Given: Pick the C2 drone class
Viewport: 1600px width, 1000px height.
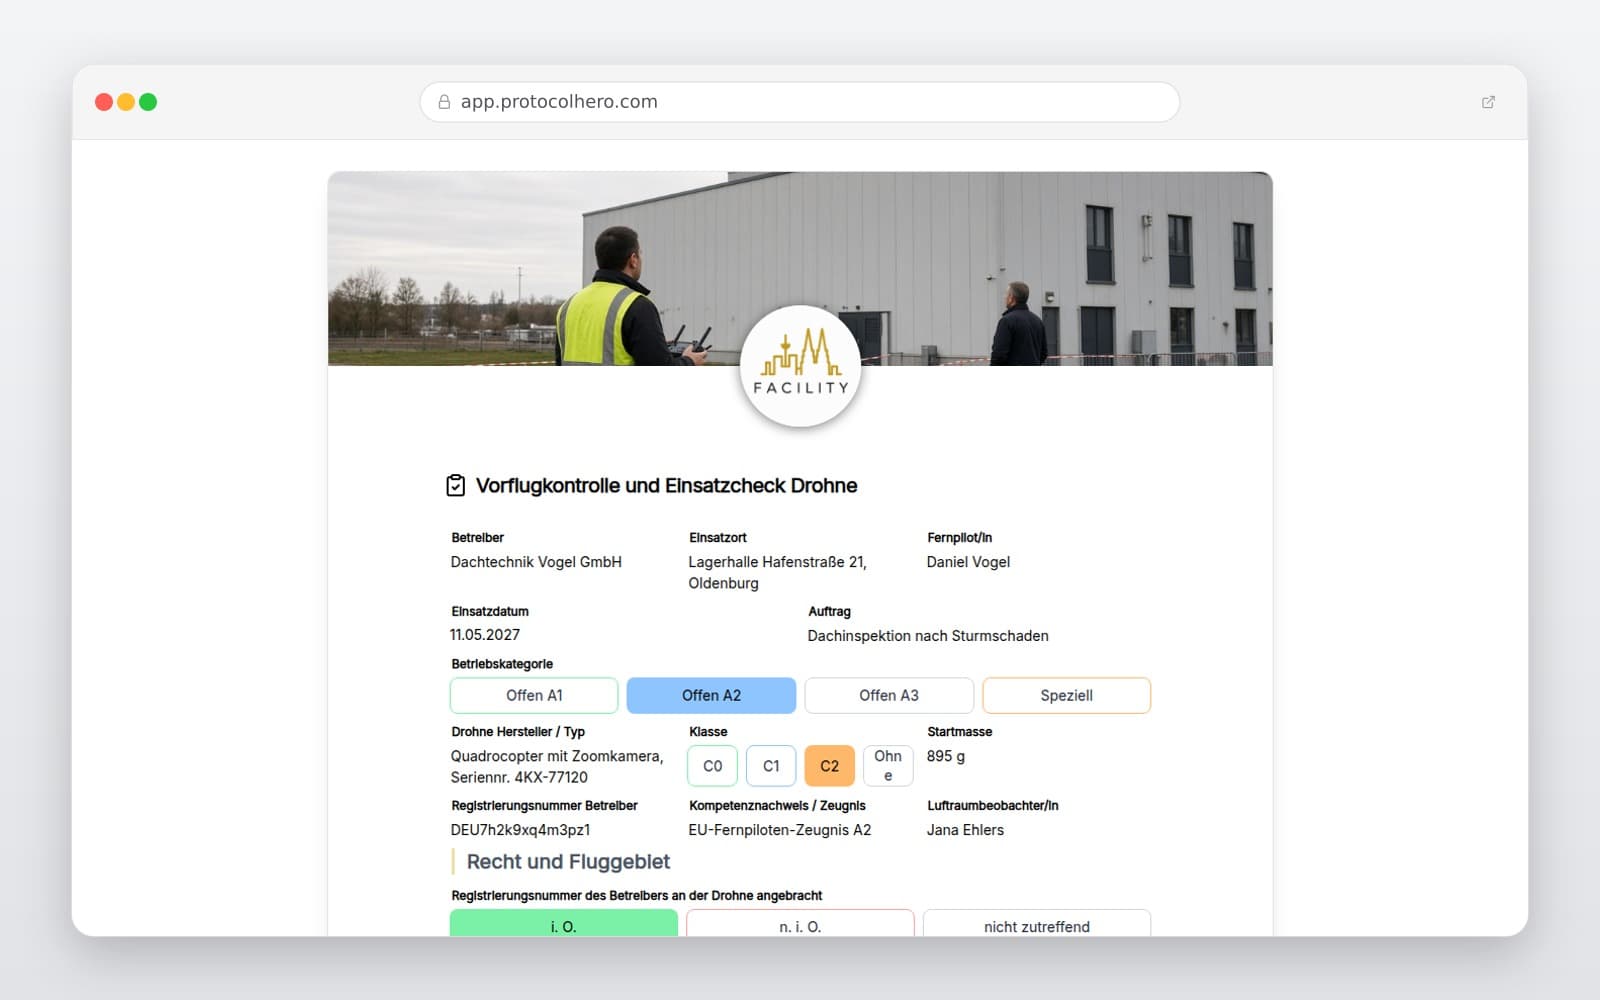Looking at the screenshot, I should [x=829, y=766].
